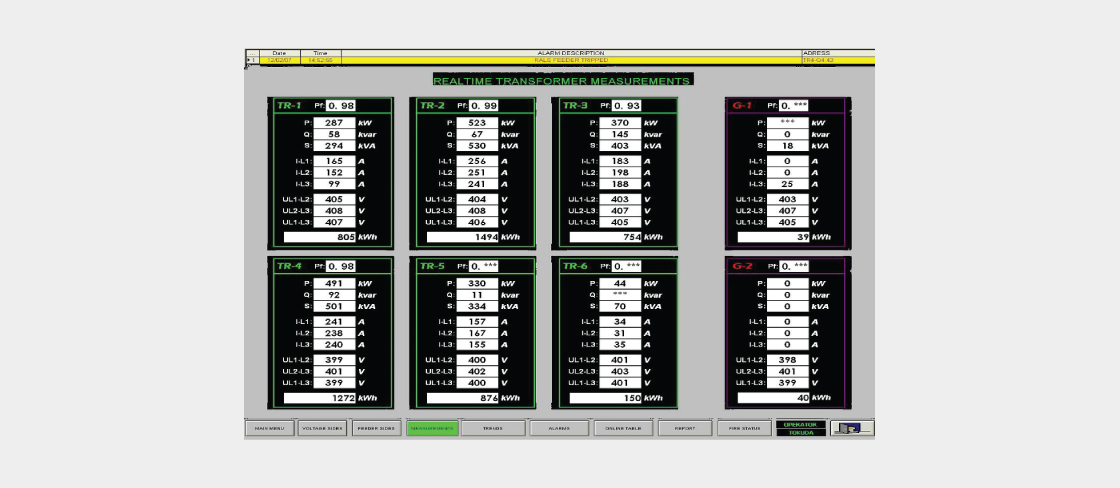Click TR-5 I-L2 current value 167
The width and height of the screenshot is (1120, 488).
point(477,333)
